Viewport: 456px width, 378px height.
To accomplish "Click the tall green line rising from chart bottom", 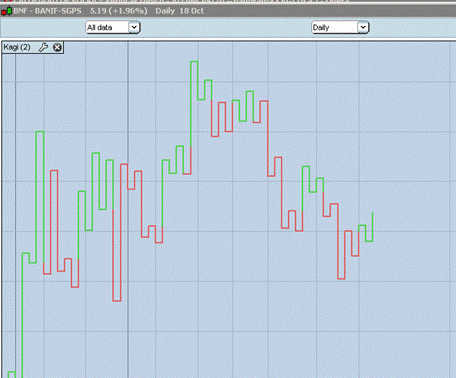I will tap(22, 315).
